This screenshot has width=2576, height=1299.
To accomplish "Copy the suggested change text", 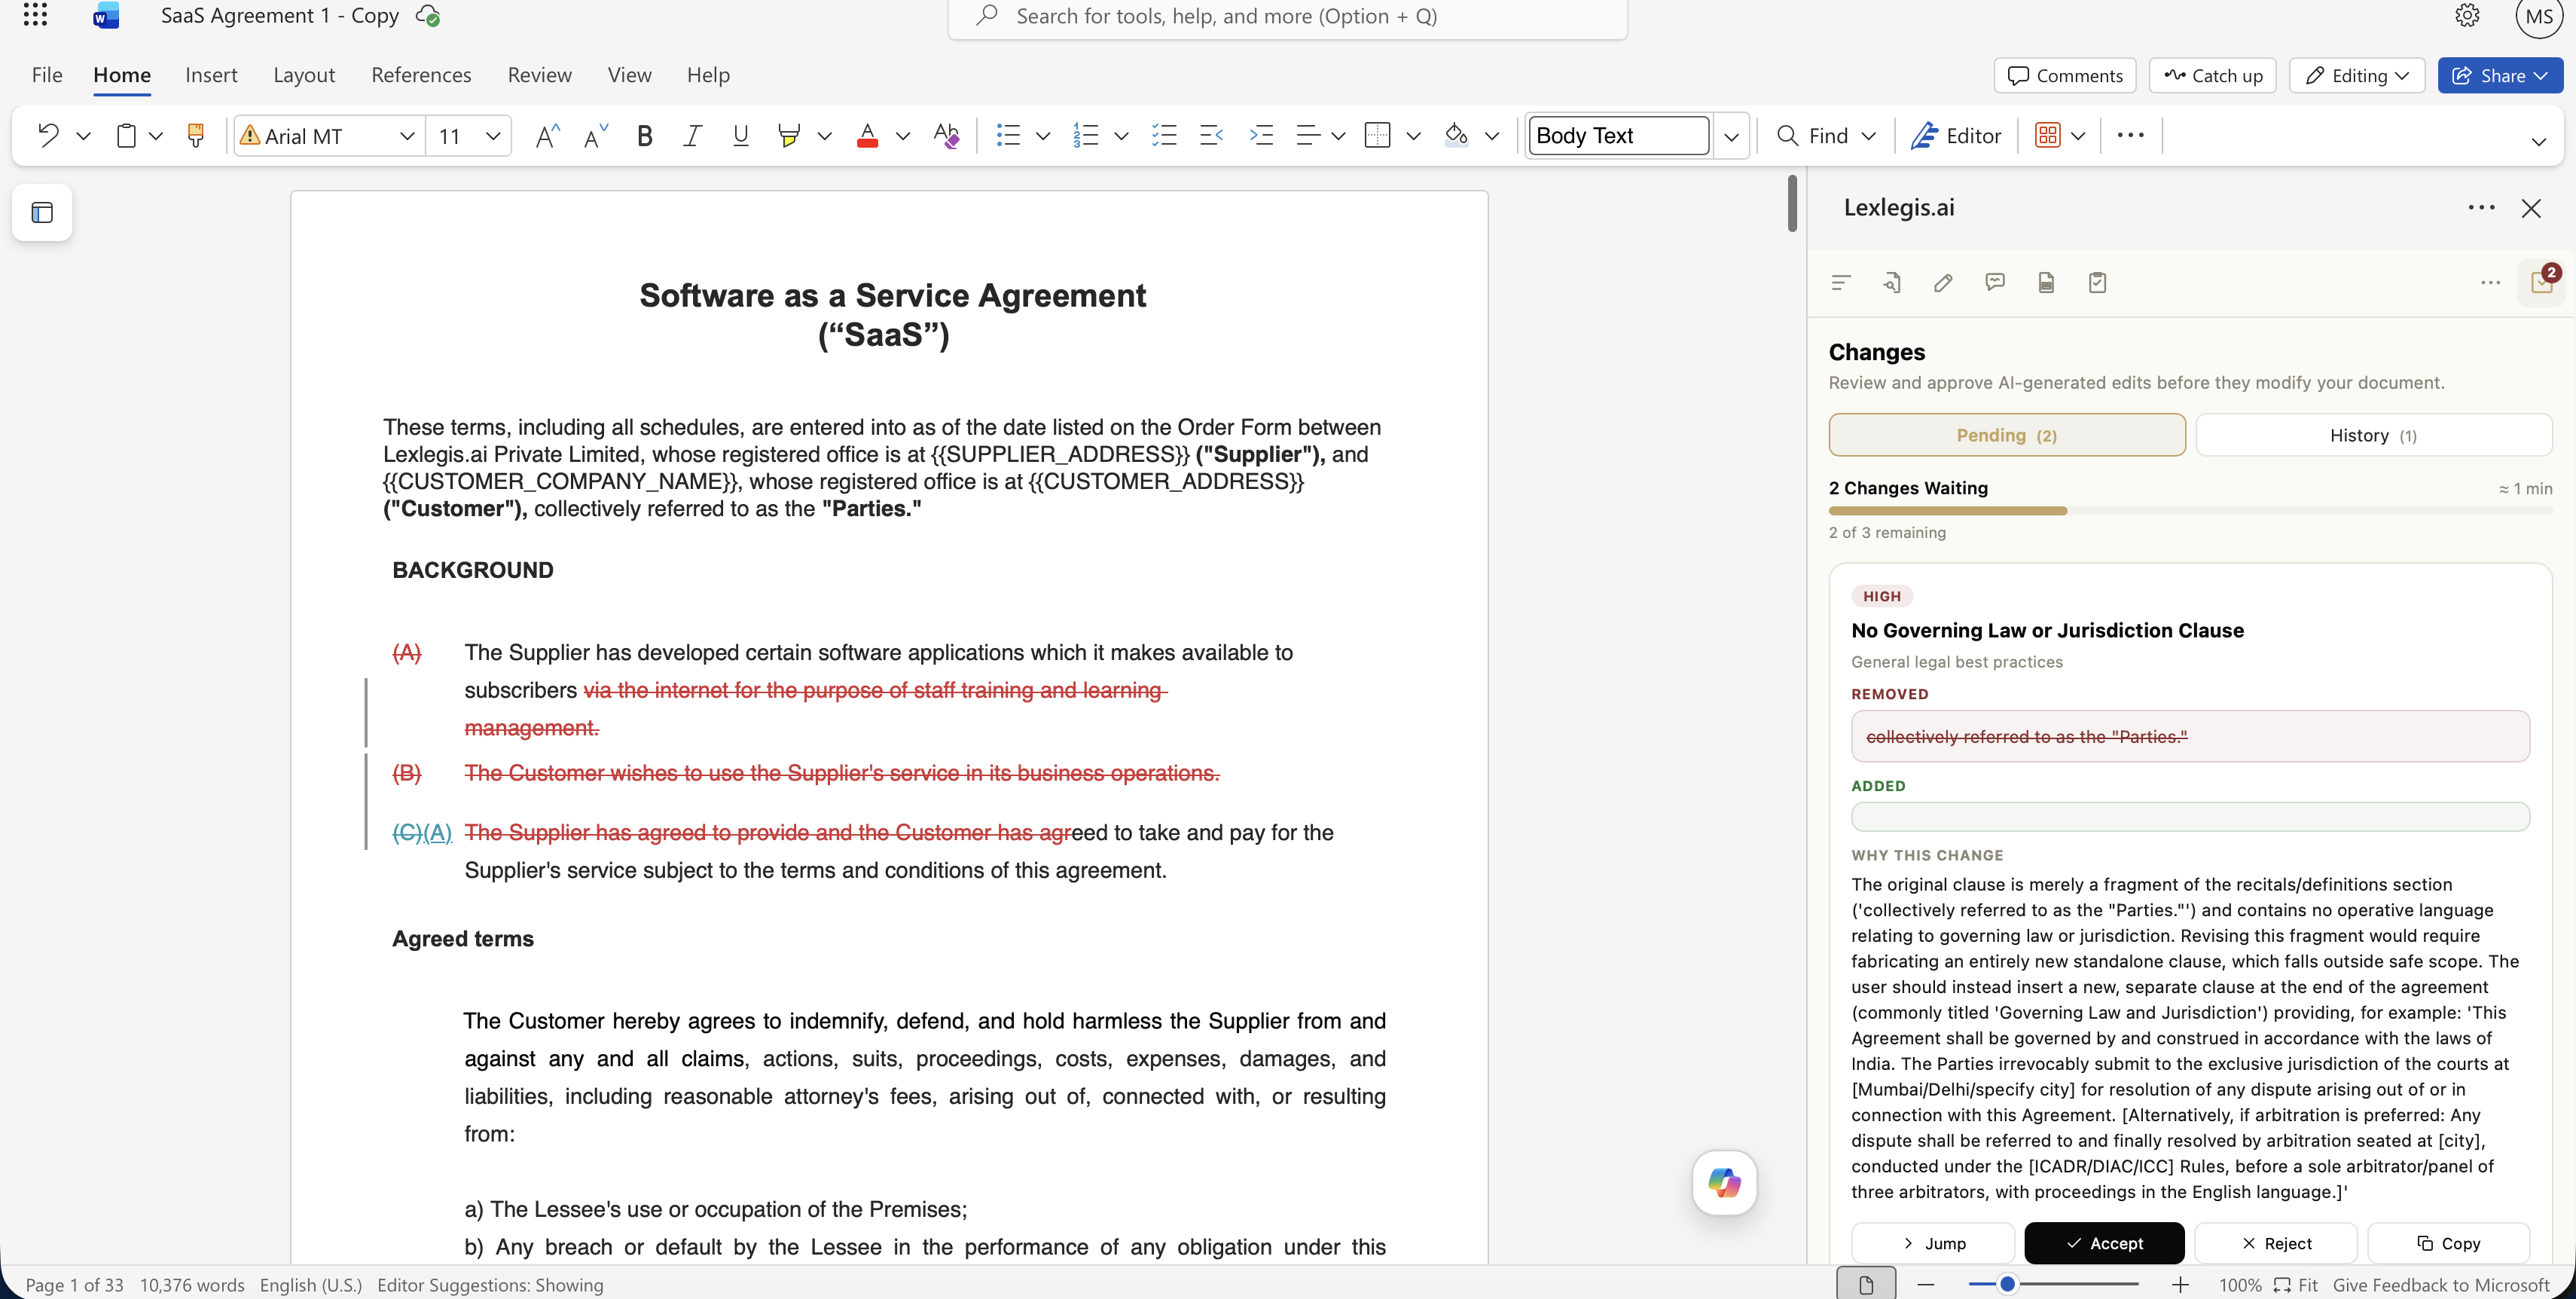I will (x=2449, y=1243).
